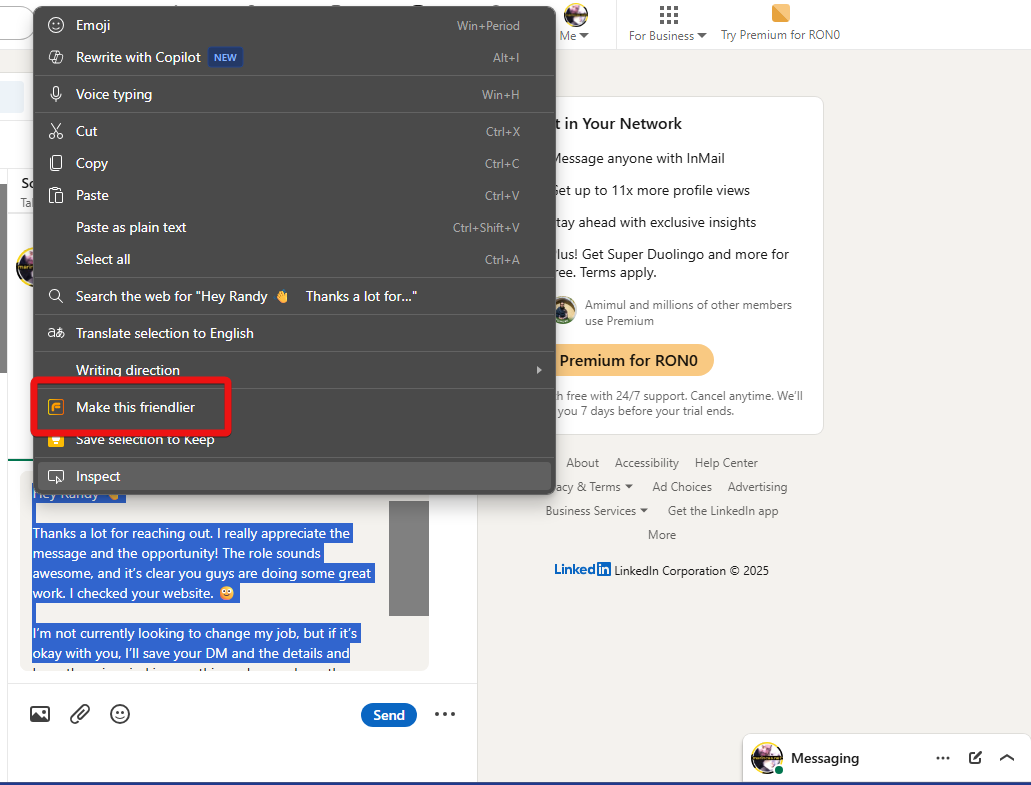Start Voice typing from context menu
The height and width of the screenshot is (785, 1031).
pyautogui.click(x=294, y=95)
